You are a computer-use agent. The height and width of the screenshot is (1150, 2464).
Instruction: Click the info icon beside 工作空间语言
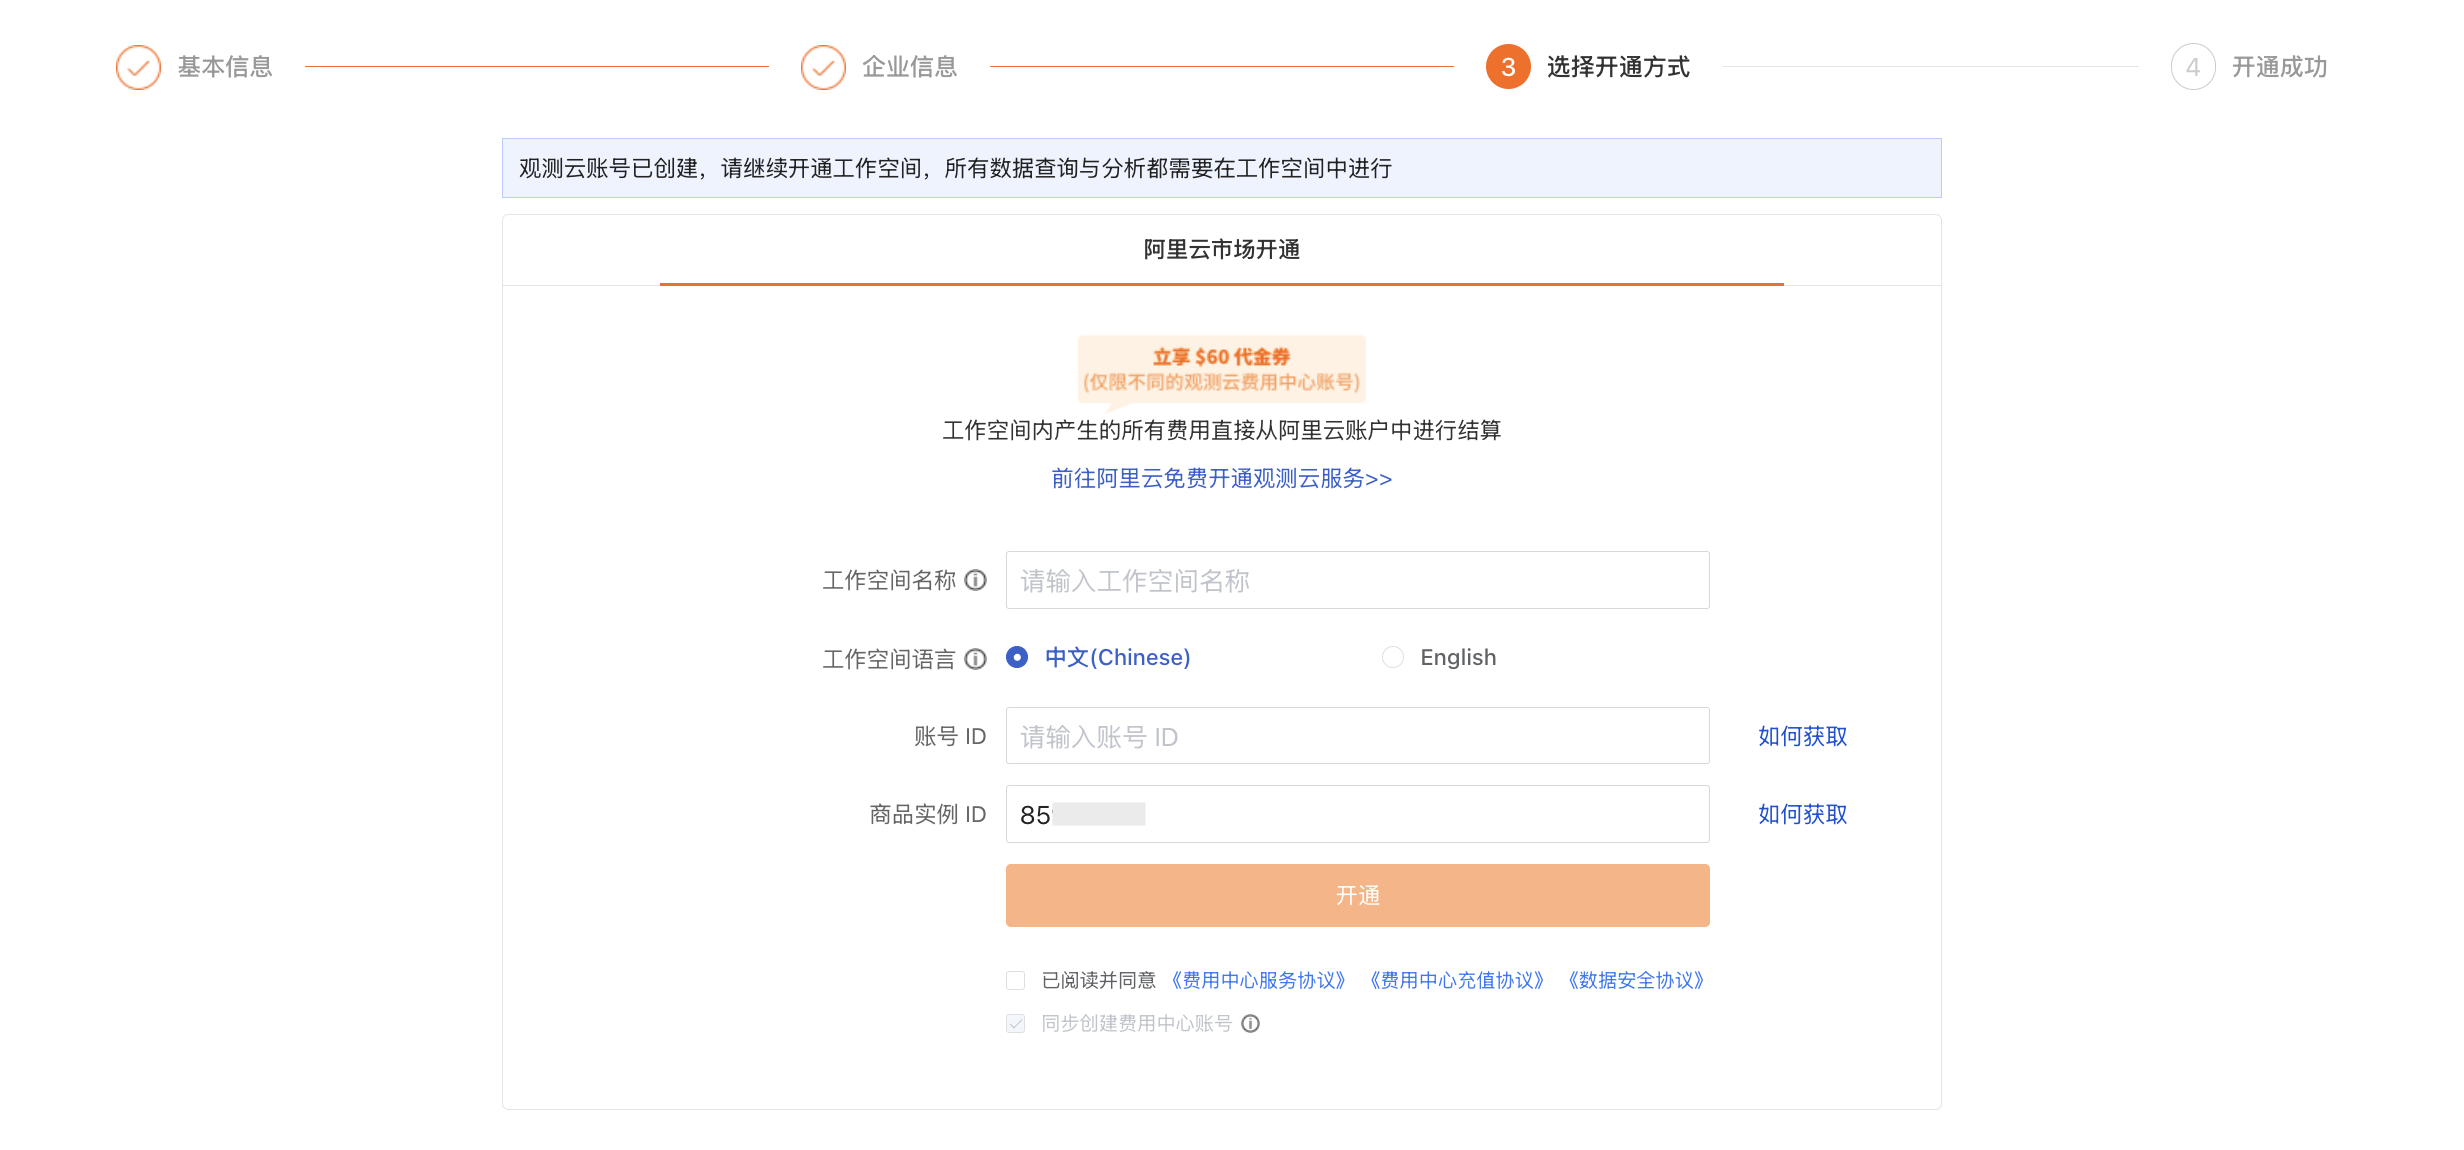point(975,659)
